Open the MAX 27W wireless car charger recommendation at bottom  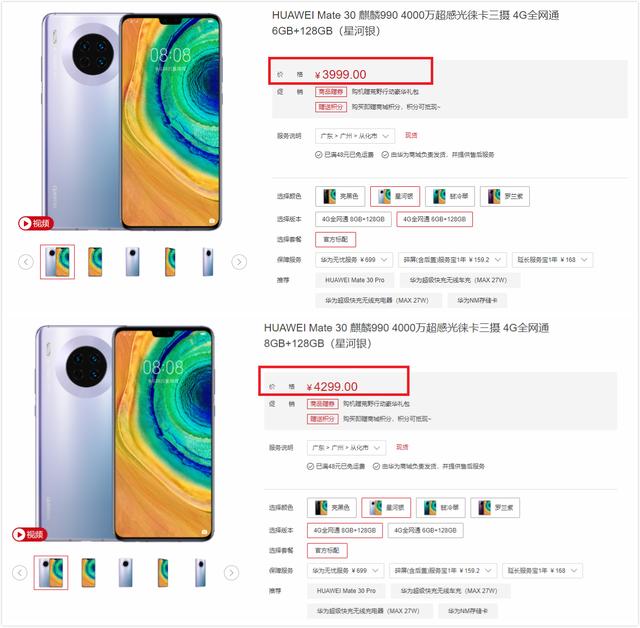(449, 591)
